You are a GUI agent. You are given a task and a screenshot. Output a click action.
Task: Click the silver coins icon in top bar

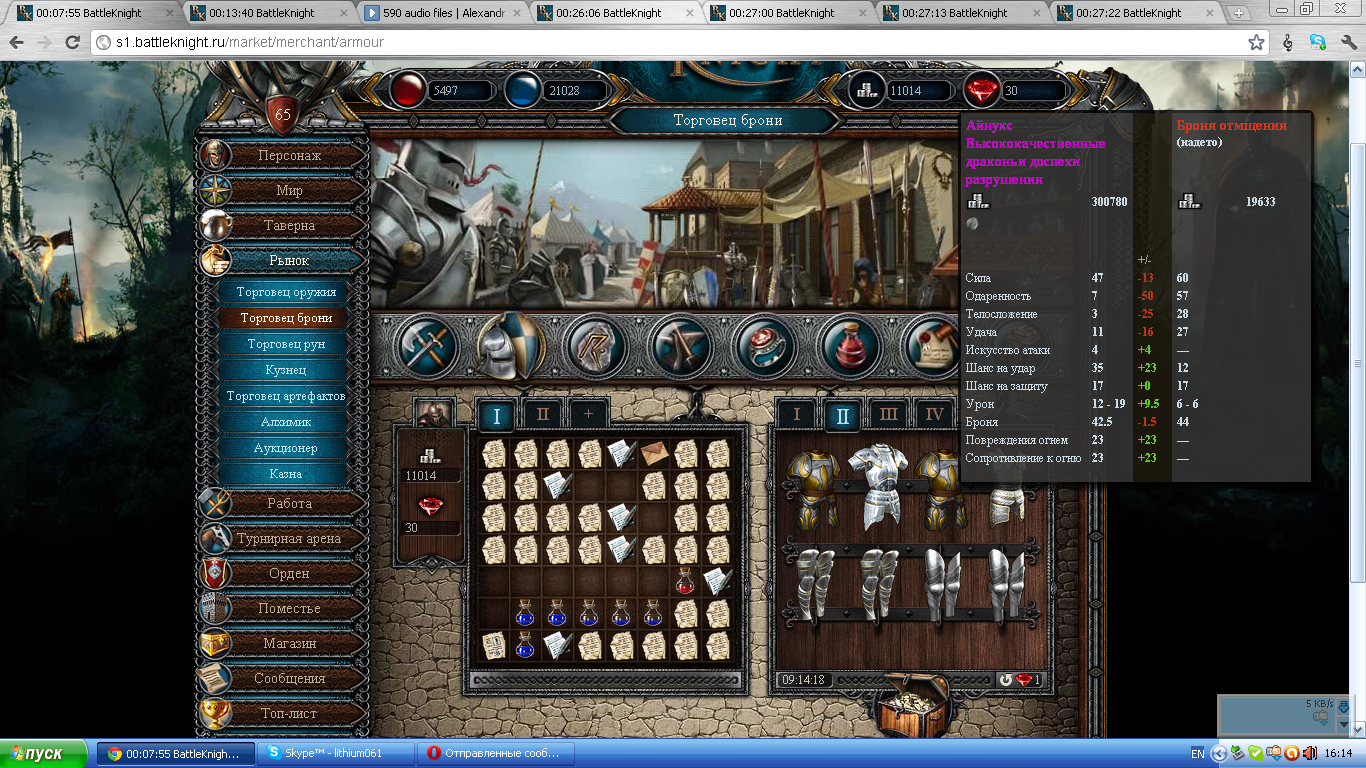pyautogui.click(x=866, y=91)
